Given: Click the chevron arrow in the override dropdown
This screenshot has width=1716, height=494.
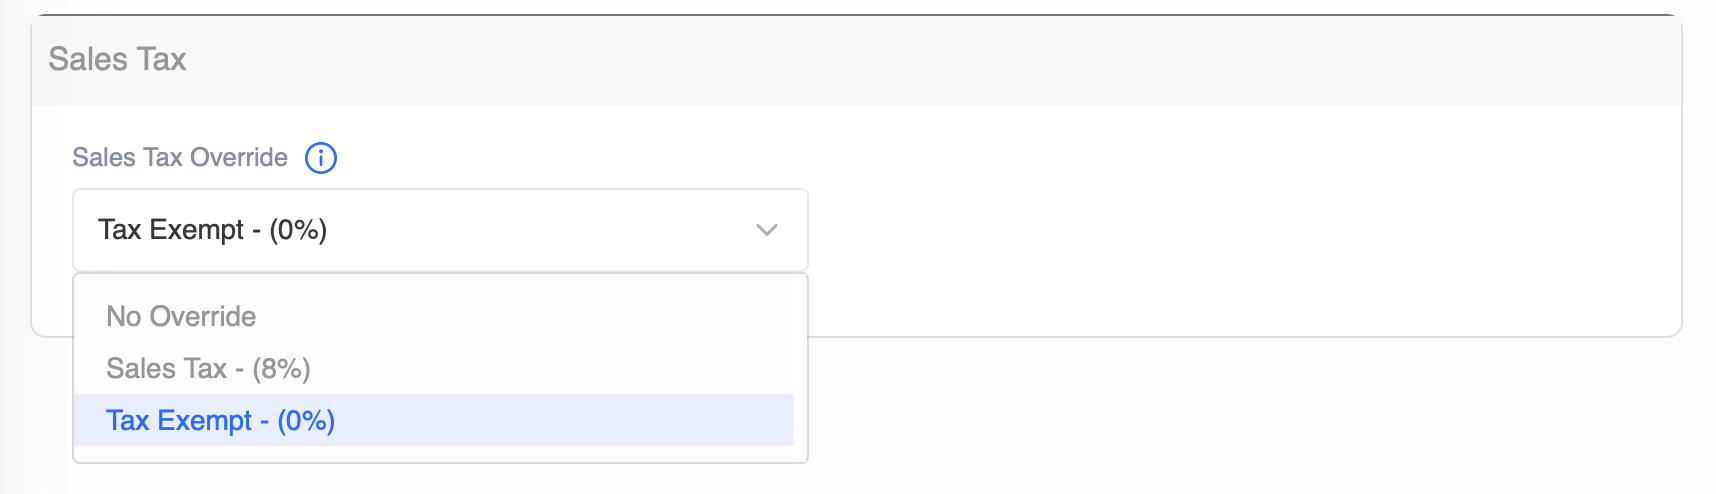Looking at the screenshot, I should point(767,230).
